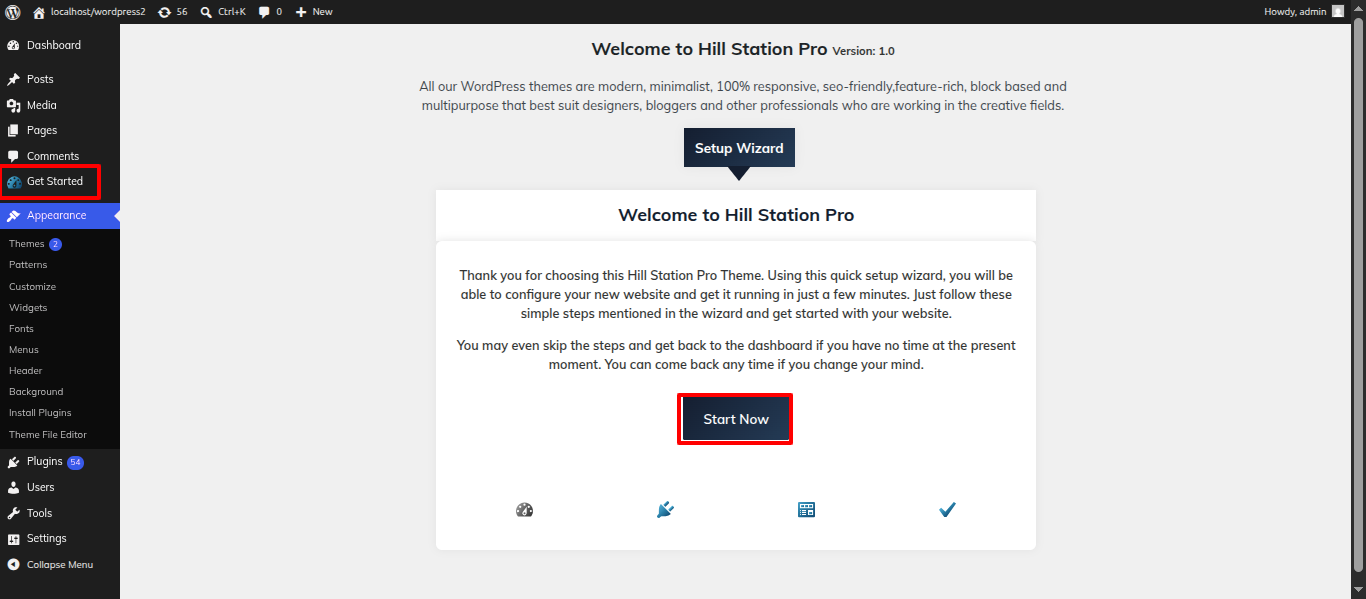Viewport: 1366px width, 599px height.
Task: Select the Appearance menu item
Action: [x=60, y=216]
